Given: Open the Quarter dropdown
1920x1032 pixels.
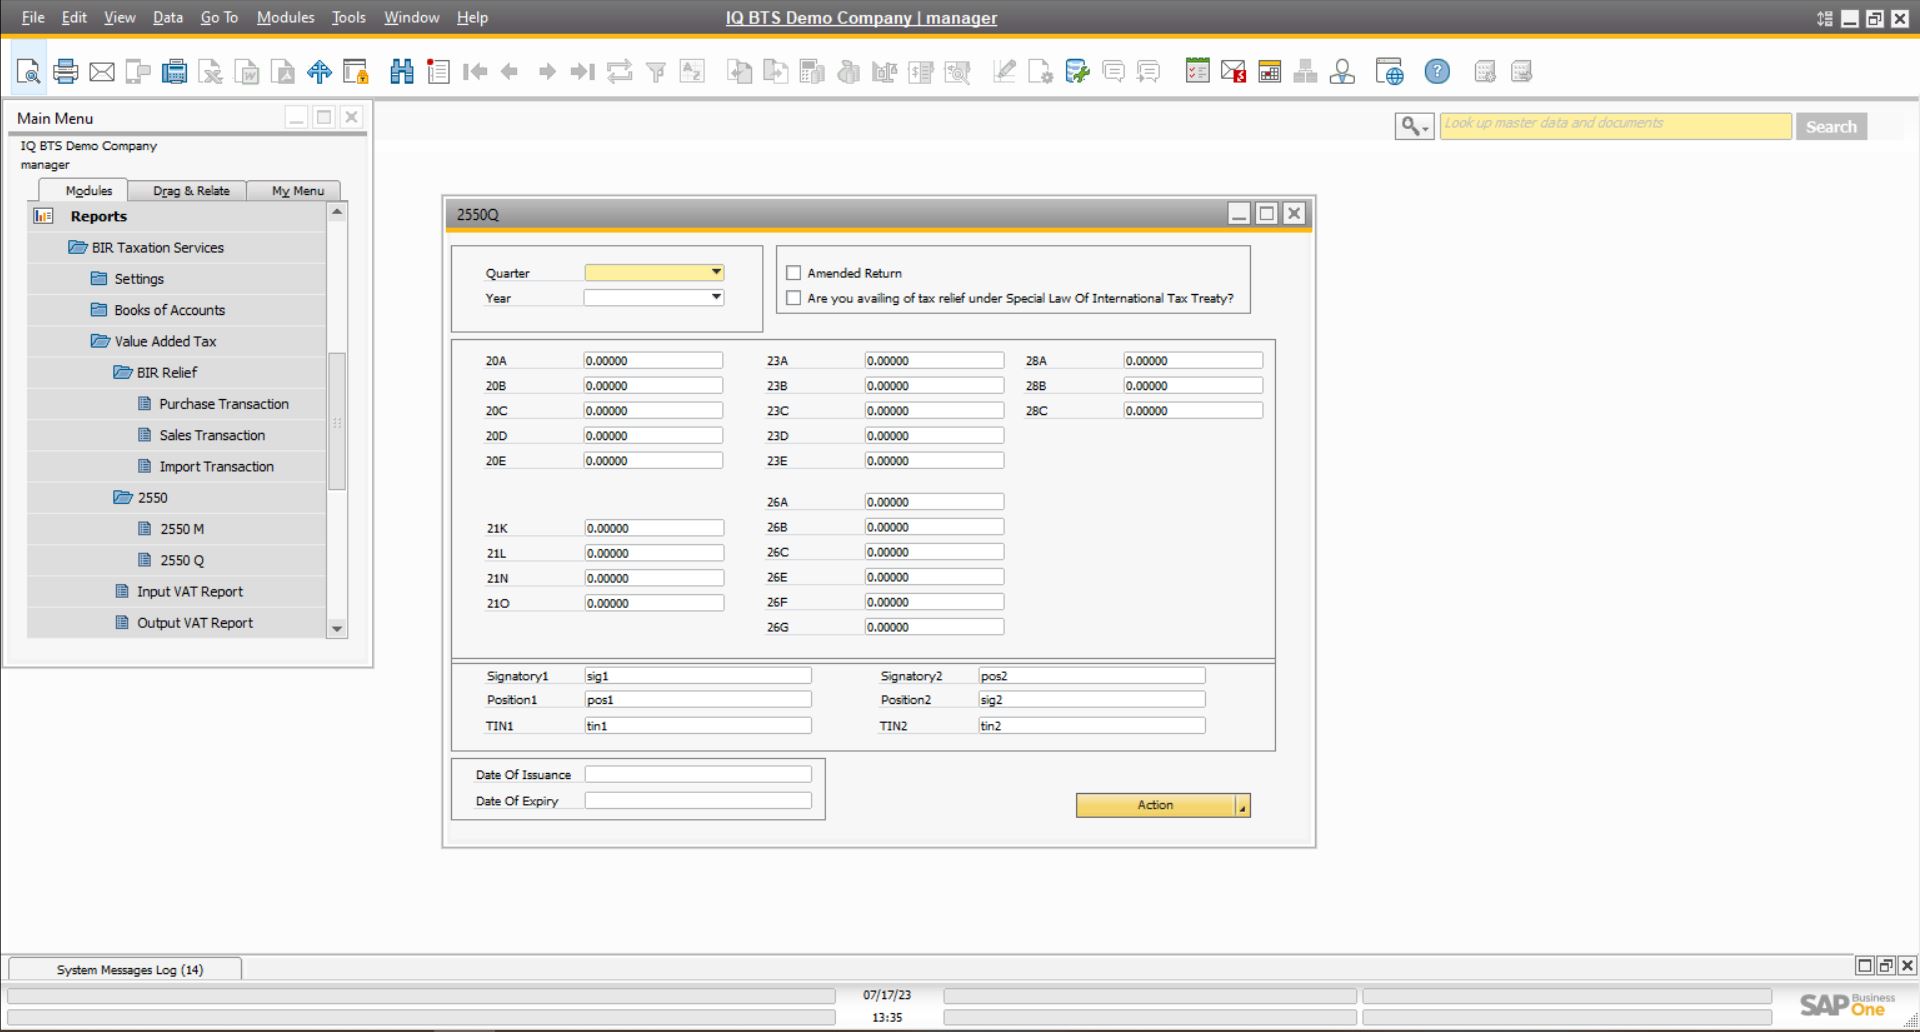Looking at the screenshot, I should click(x=716, y=272).
